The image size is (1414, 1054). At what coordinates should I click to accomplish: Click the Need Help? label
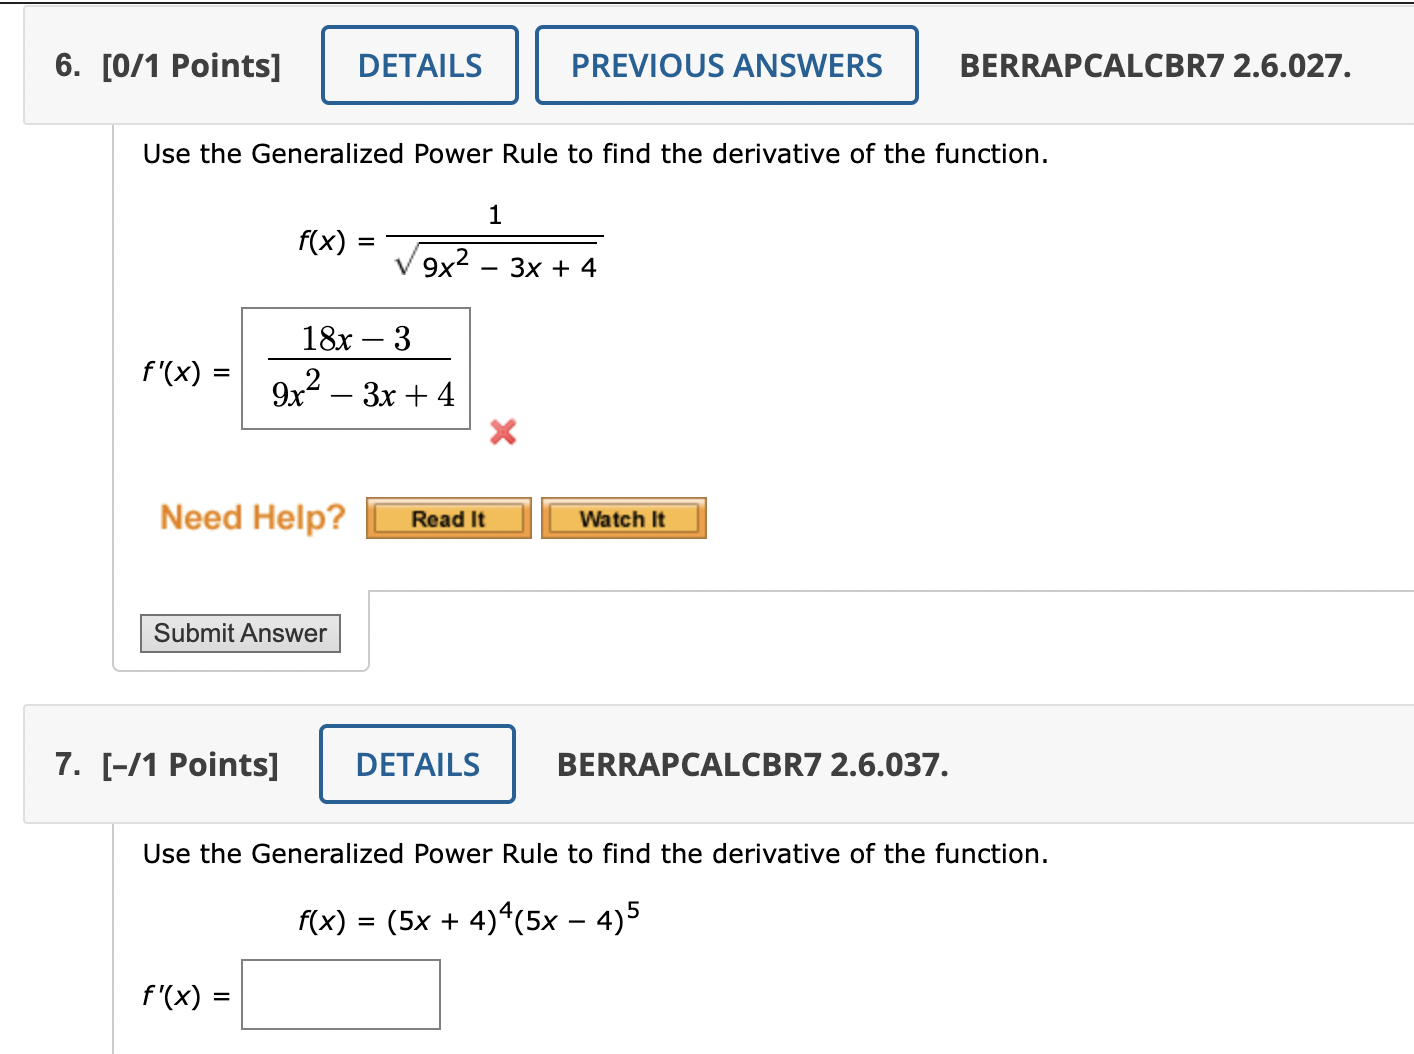pyautogui.click(x=252, y=517)
